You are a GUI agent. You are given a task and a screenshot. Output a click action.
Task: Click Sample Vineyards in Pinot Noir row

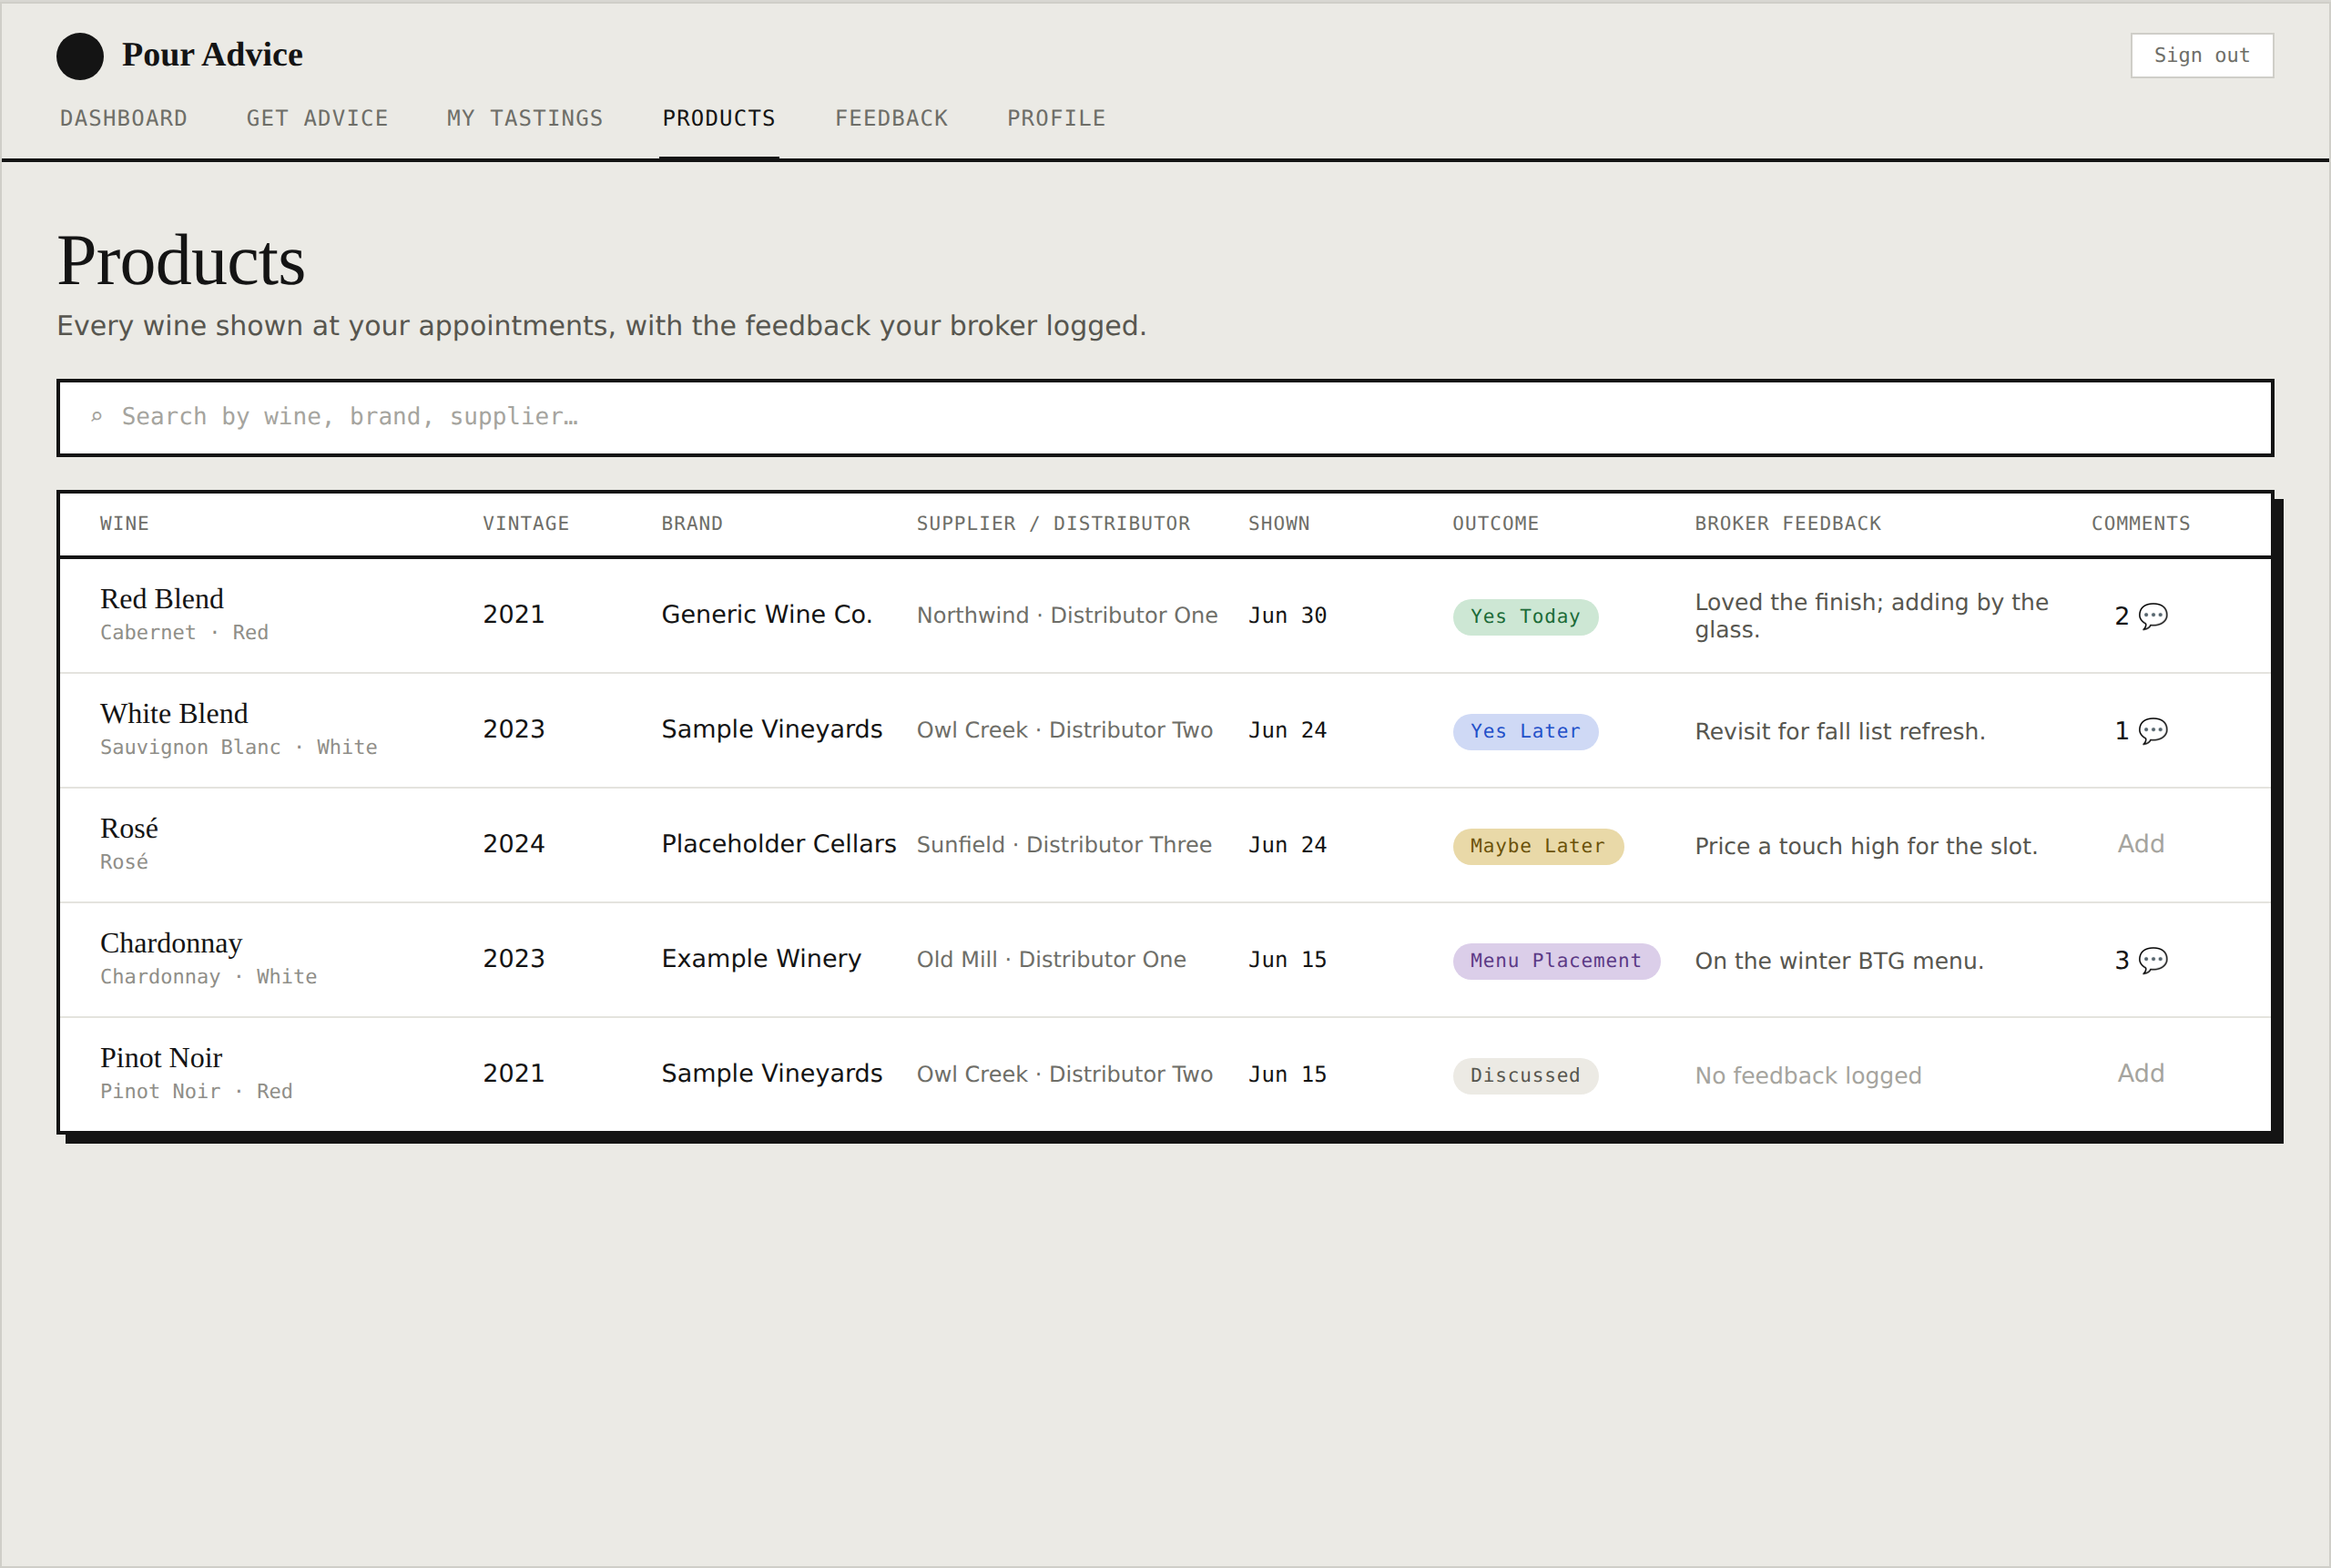pos(772,1073)
